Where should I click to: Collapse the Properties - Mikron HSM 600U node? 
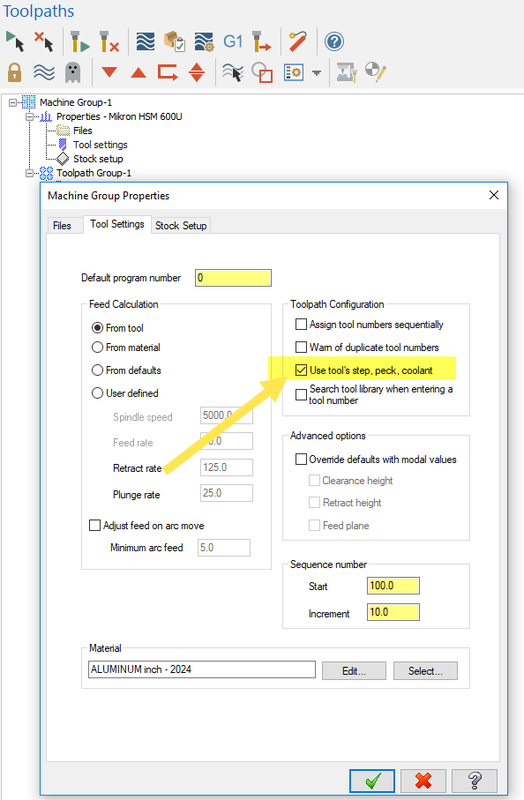pos(30,117)
